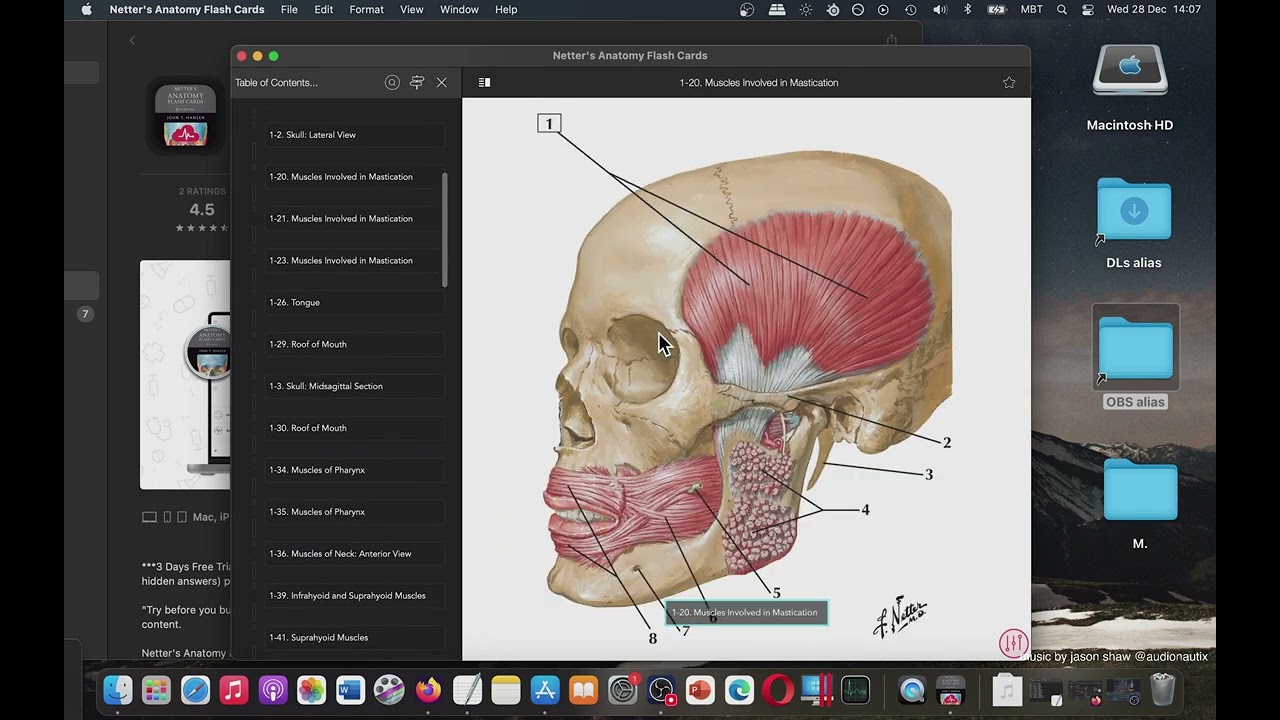The width and height of the screenshot is (1280, 720).
Task: Select '1-3. Skull: Midsagittal Section' card
Action: tap(355, 387)
